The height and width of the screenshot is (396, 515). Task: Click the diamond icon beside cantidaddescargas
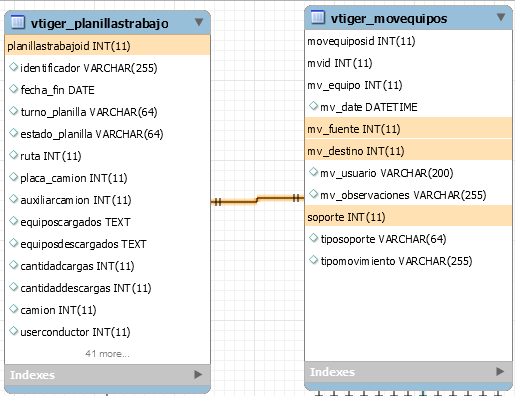(x=13, y=287)
